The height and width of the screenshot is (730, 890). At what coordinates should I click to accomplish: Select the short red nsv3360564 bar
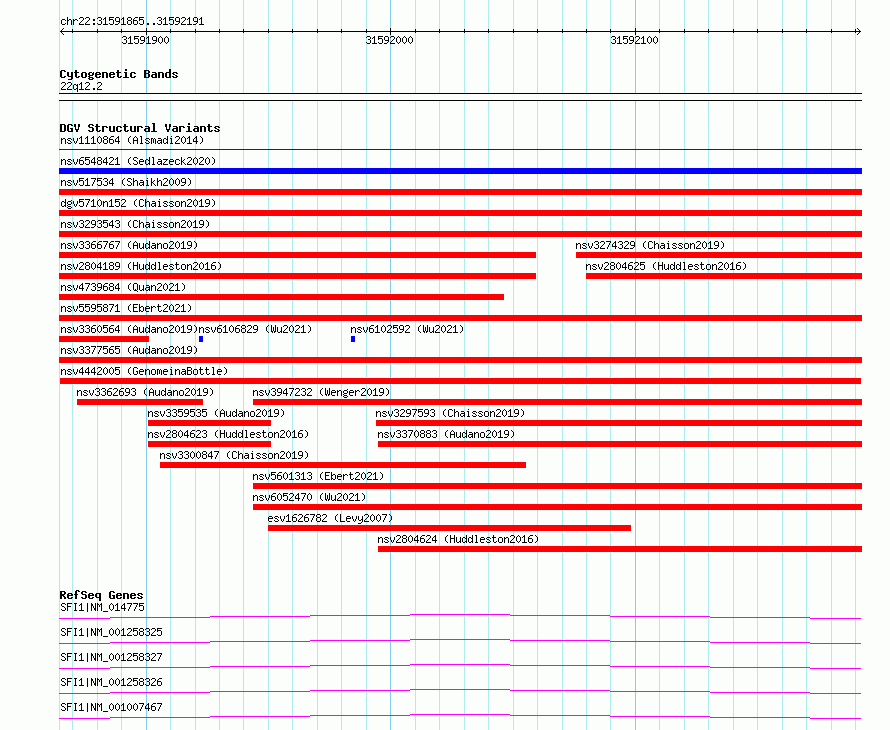[x=104, y=339]
